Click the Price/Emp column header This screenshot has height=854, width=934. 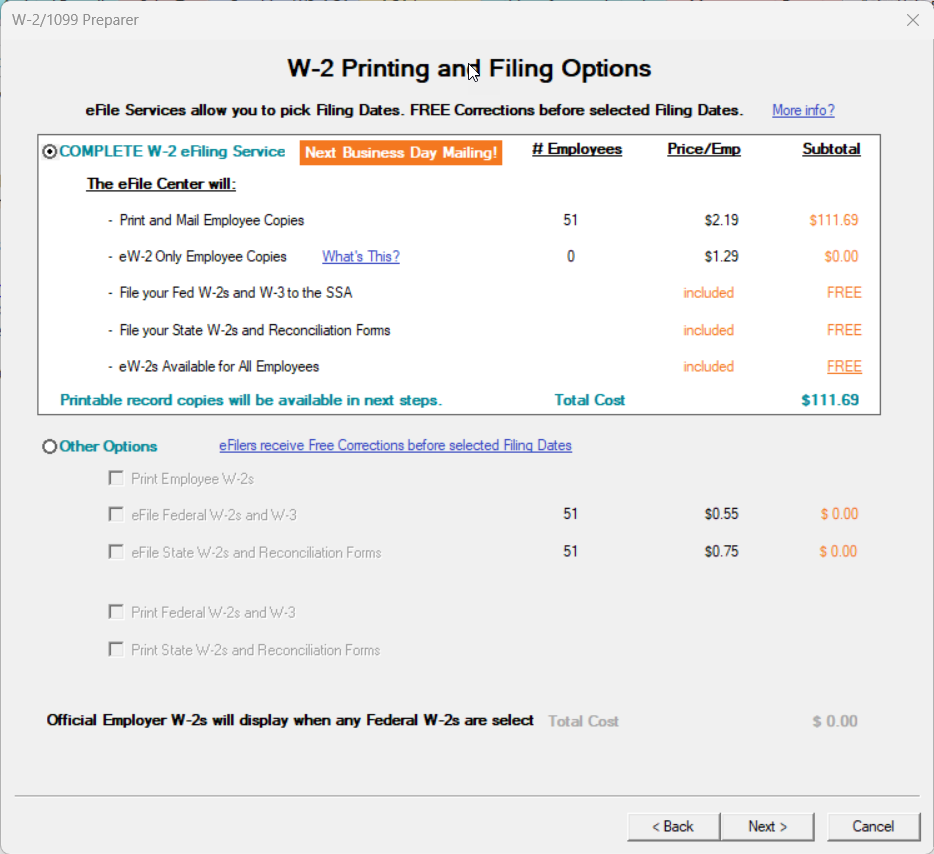pos(704,150)
